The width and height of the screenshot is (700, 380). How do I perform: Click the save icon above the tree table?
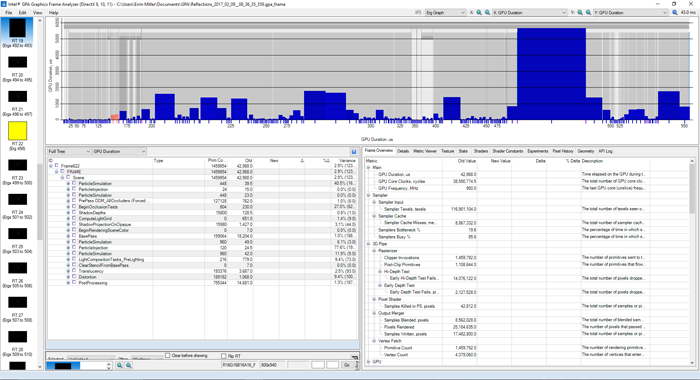354,151
